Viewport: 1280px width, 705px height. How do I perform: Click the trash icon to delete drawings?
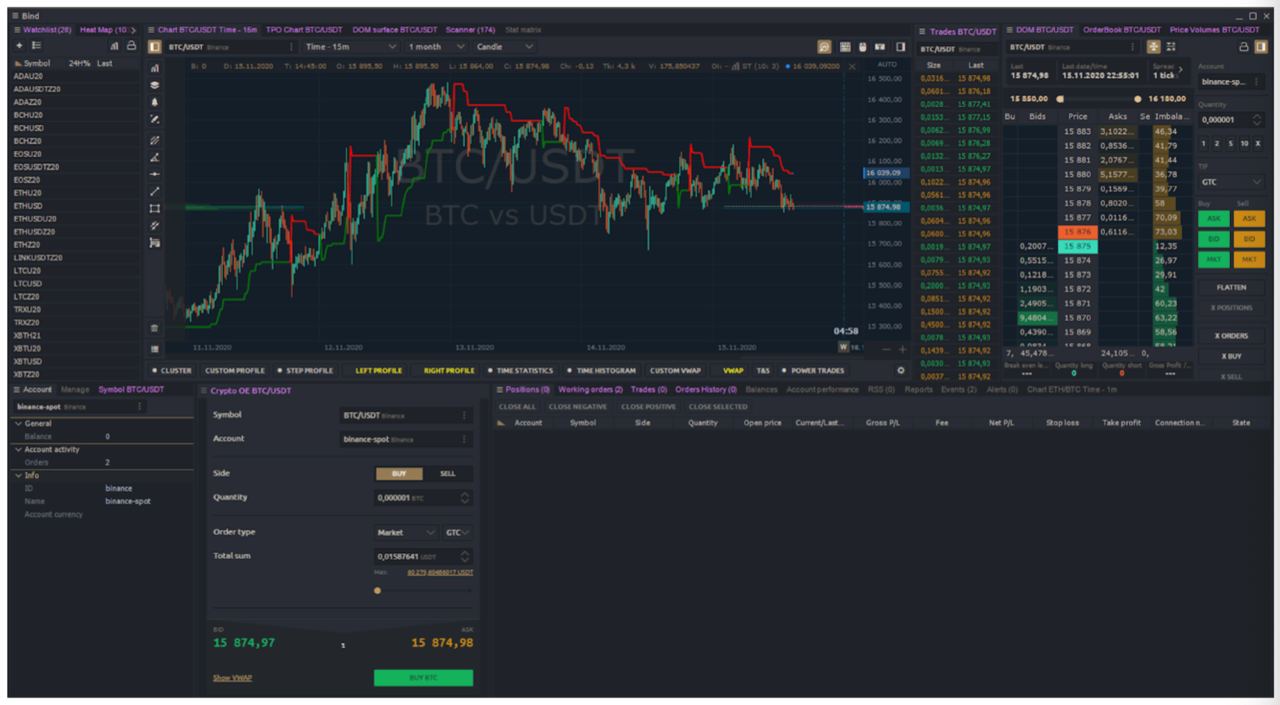tap(155, 328)
